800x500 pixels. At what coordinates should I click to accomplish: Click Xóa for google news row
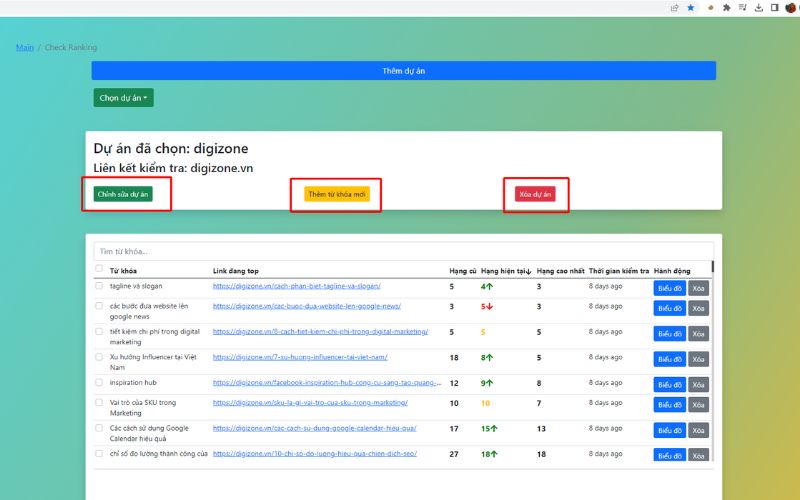pyautogui.click(x=698, y=308)
